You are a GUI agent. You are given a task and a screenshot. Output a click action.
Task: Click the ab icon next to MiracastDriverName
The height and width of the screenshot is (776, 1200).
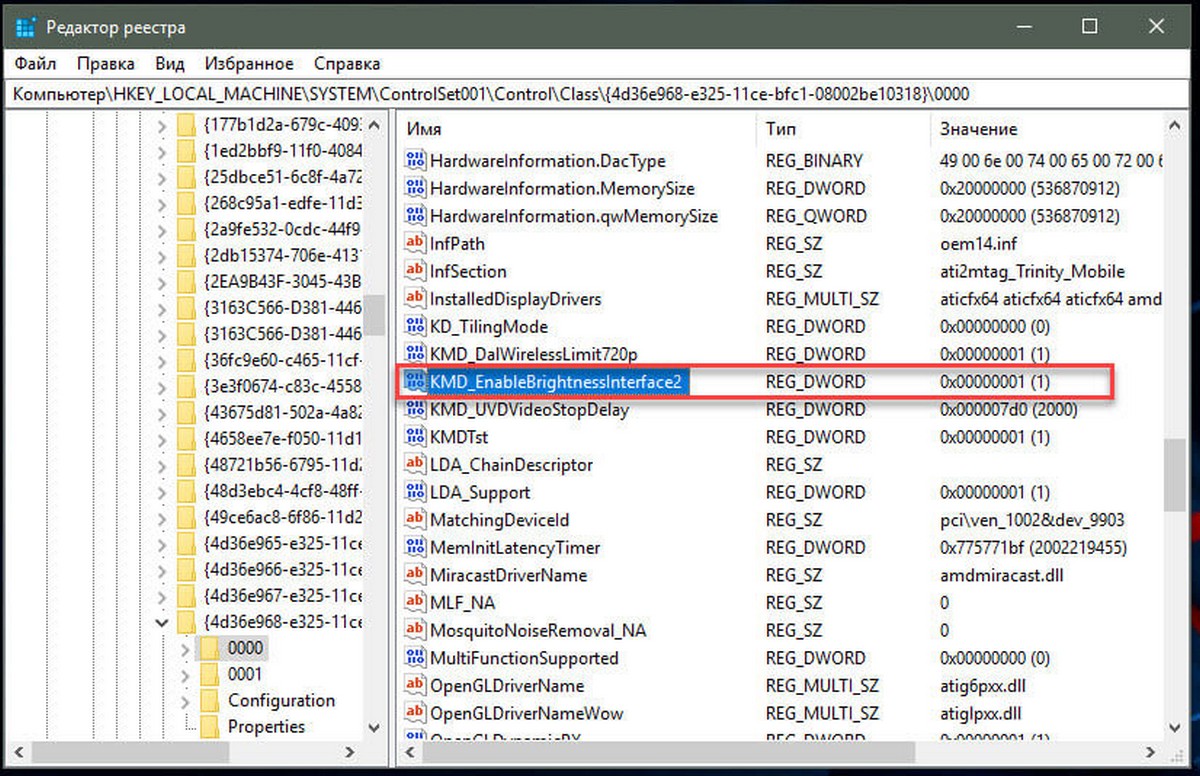[x=416, y=575]
